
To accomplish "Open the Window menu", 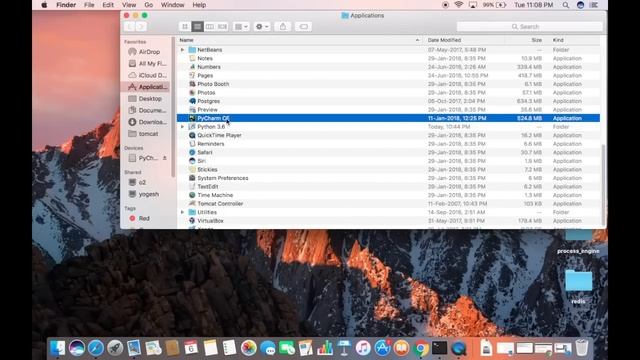I will (172, 5).
